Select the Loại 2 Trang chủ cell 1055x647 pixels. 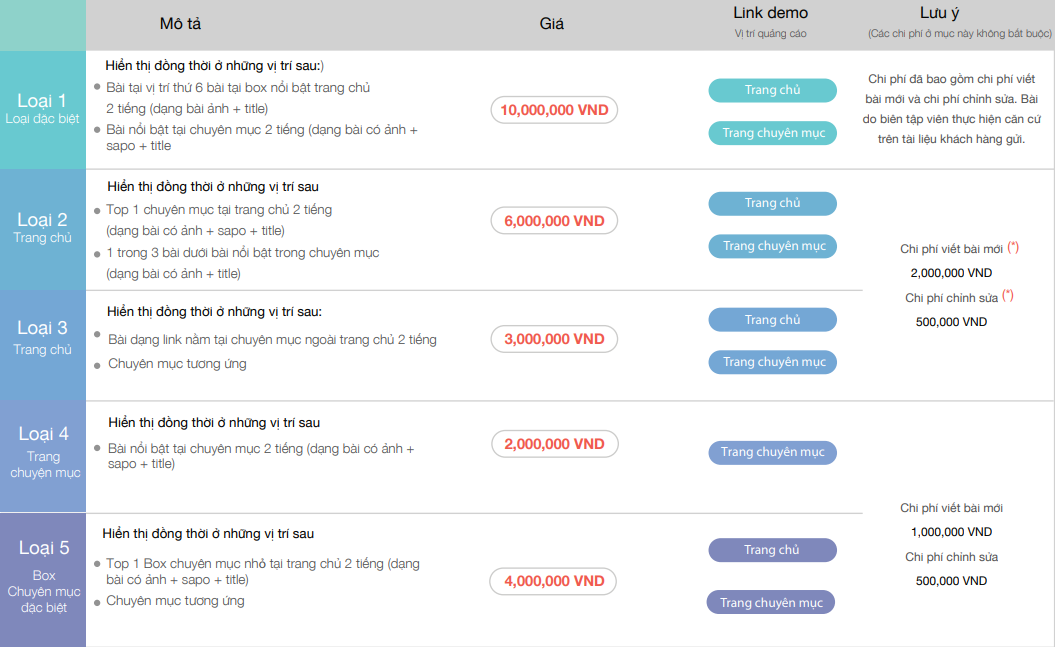click(42, 228)
